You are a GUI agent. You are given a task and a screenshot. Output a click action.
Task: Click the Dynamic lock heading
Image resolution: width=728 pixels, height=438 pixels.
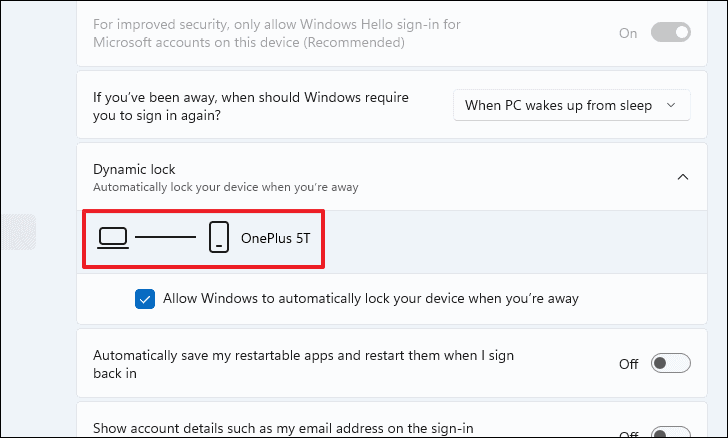[134, 170]
